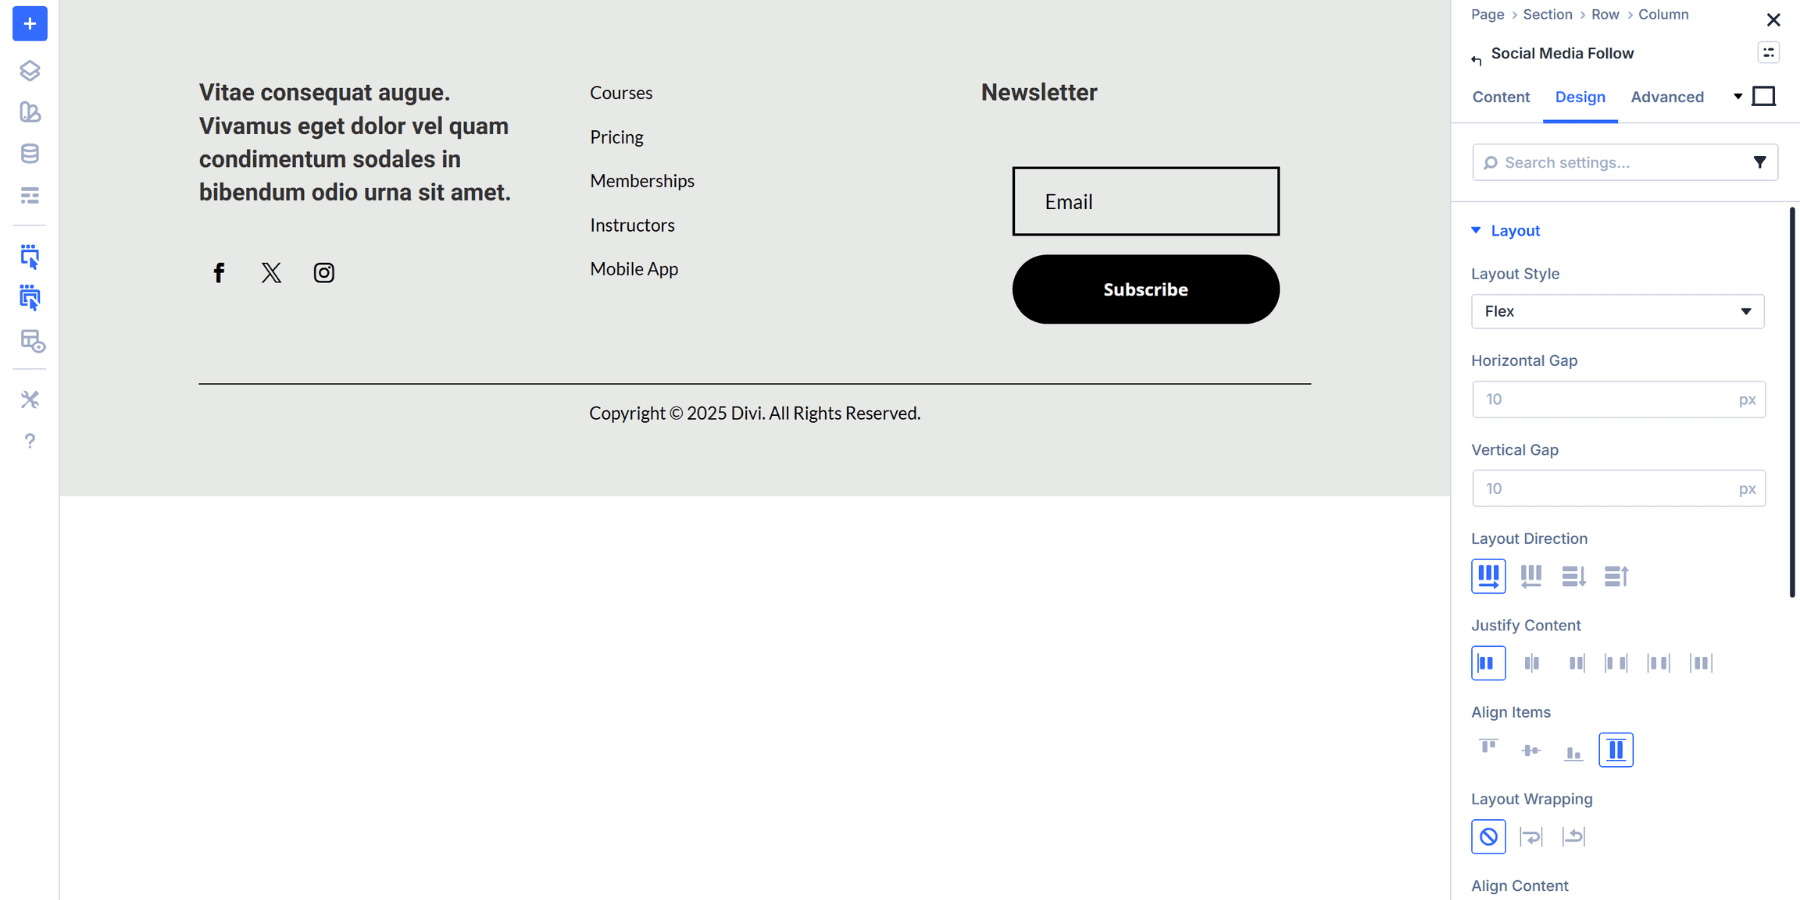Screen dimensions: 1800x900
Task: Open builder settings with the wrench icon
Action: pyautogui.click(x=29, y=399)
